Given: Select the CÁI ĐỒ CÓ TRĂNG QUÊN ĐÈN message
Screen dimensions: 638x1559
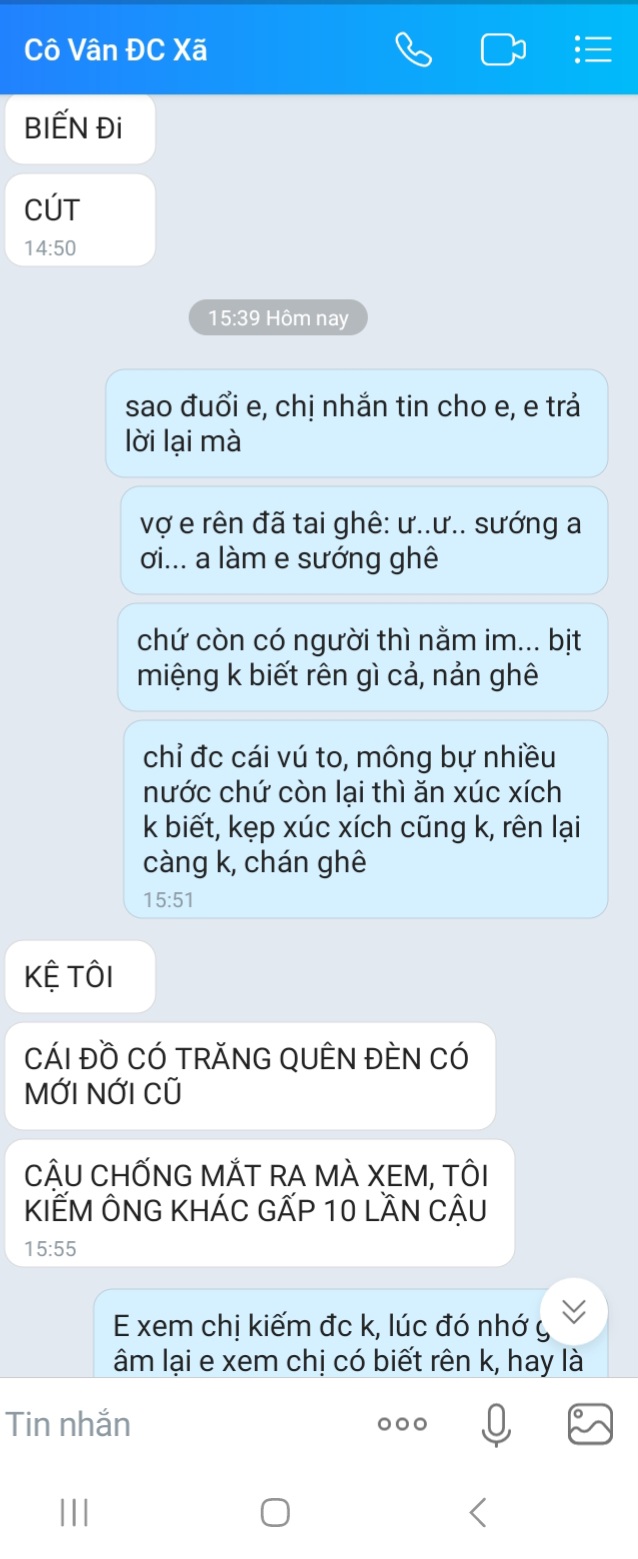Looking at the screenshot, I should 250,1076.
